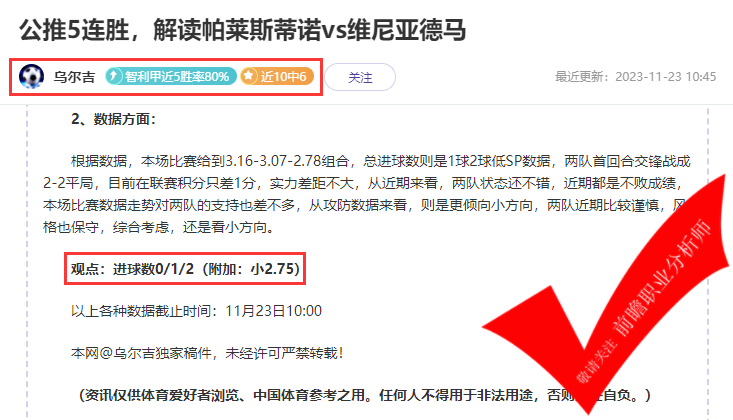Click the 观点：进球数0/1/2 prediction box
This screenshot has width=733, height=420.
[185, 269]
